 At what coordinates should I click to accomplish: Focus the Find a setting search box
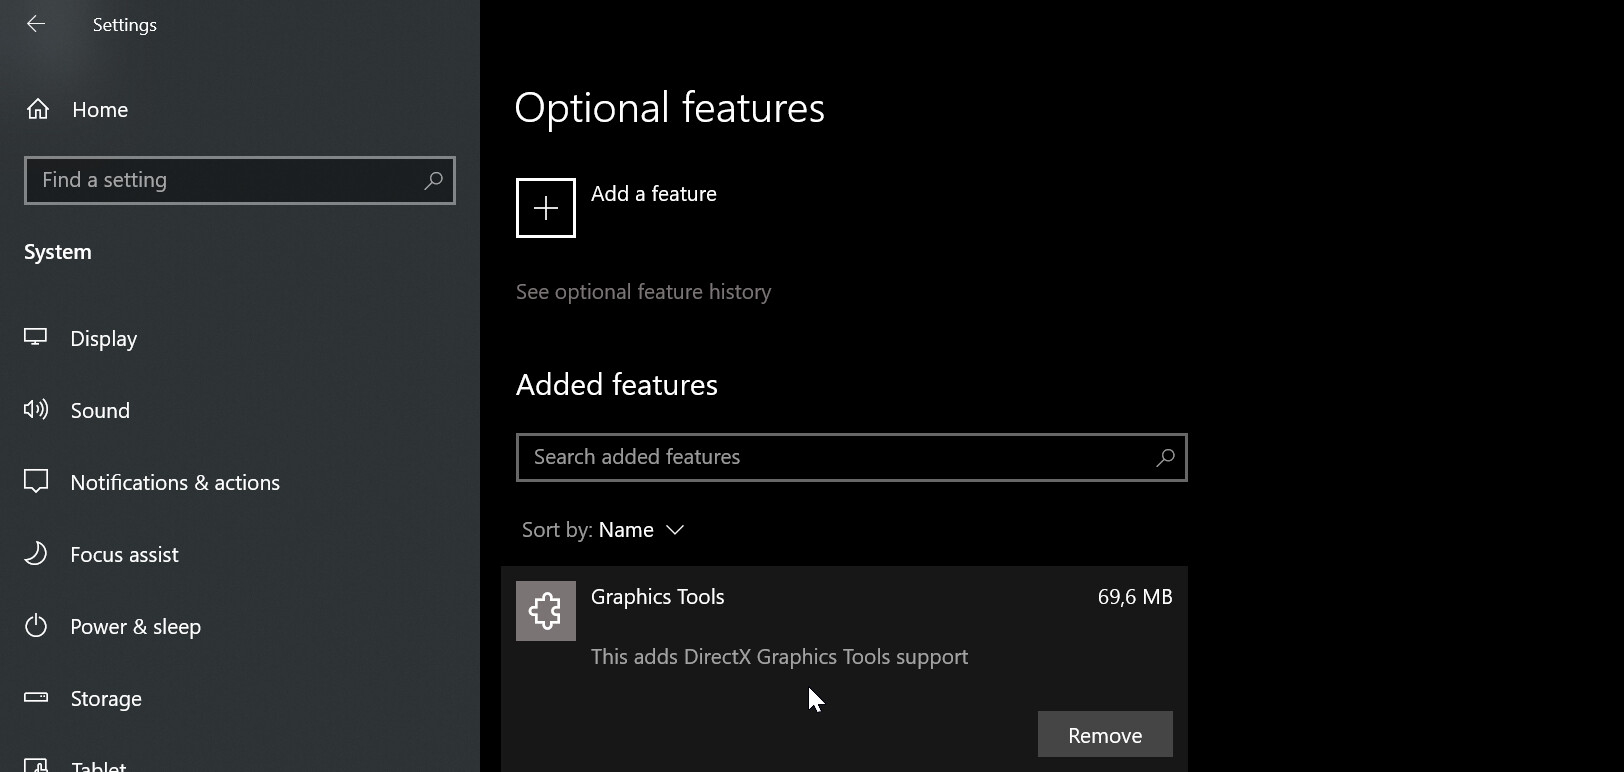pyautogui.click(x=225, y=180)
